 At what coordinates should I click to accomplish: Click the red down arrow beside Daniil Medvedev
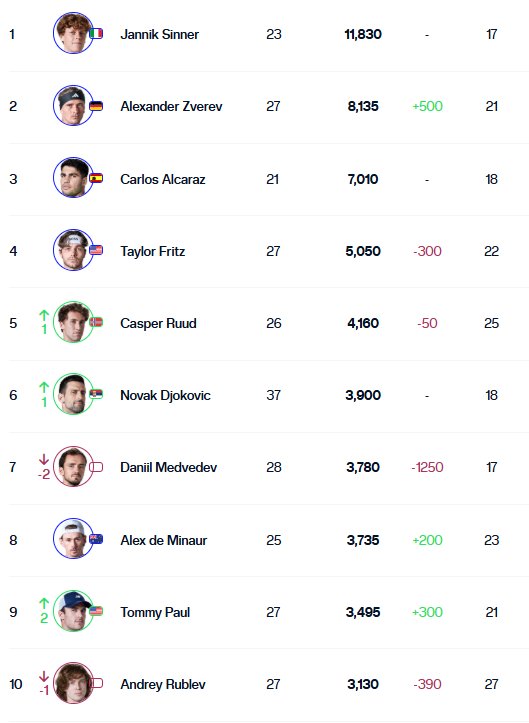click(44, 459)
